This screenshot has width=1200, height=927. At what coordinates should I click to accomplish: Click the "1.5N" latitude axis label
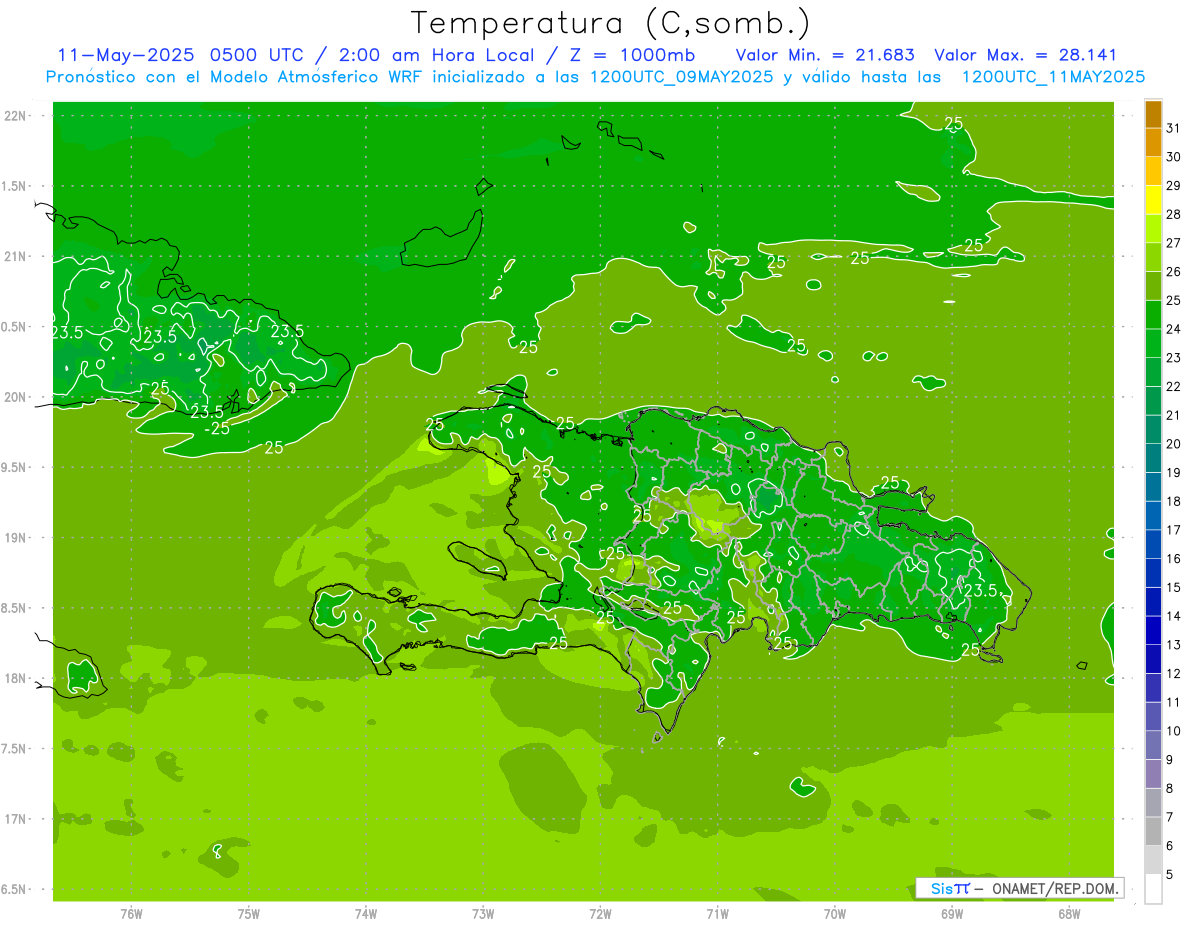pyautogui.click(x=15, y=186)
